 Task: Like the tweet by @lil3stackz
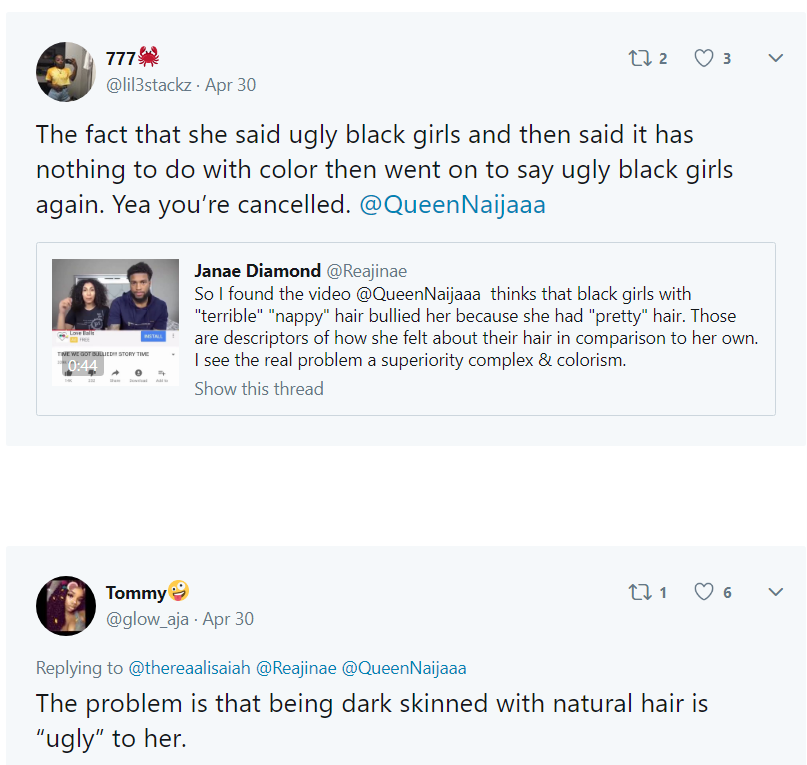[704, 58]
